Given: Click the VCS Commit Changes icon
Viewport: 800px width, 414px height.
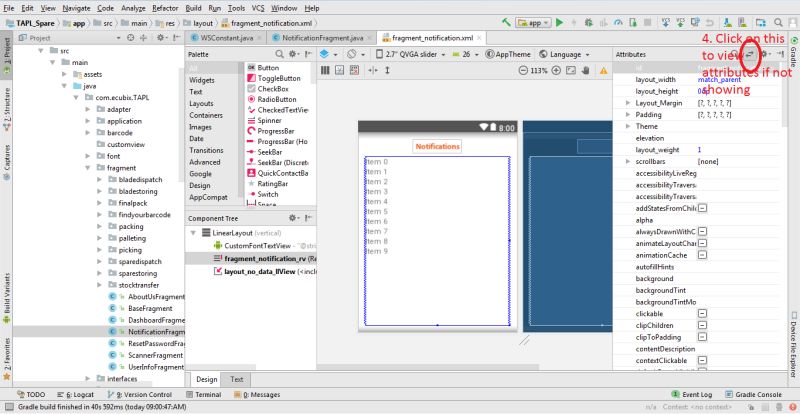Looking at the screenshot, I should (681, 23).
